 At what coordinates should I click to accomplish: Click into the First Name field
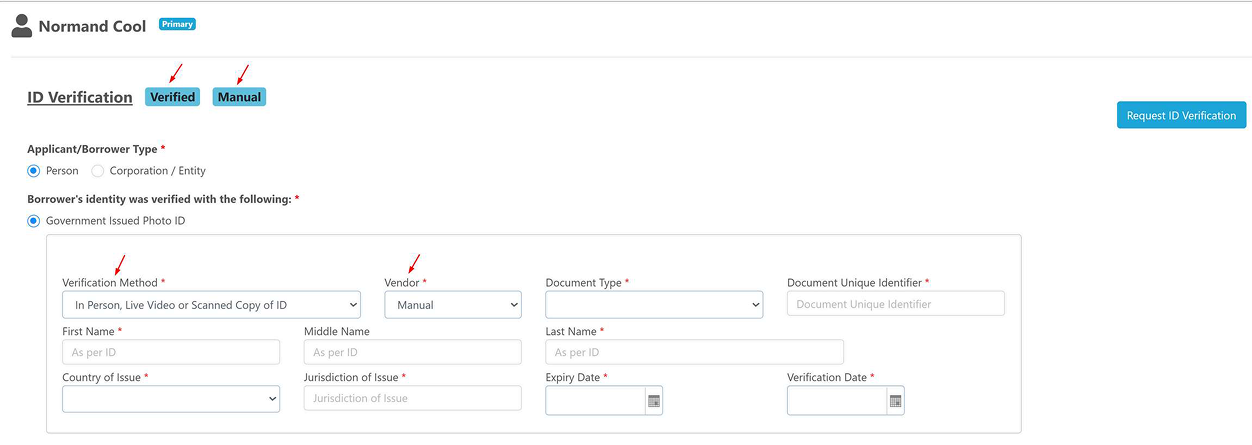click(171, 352)
